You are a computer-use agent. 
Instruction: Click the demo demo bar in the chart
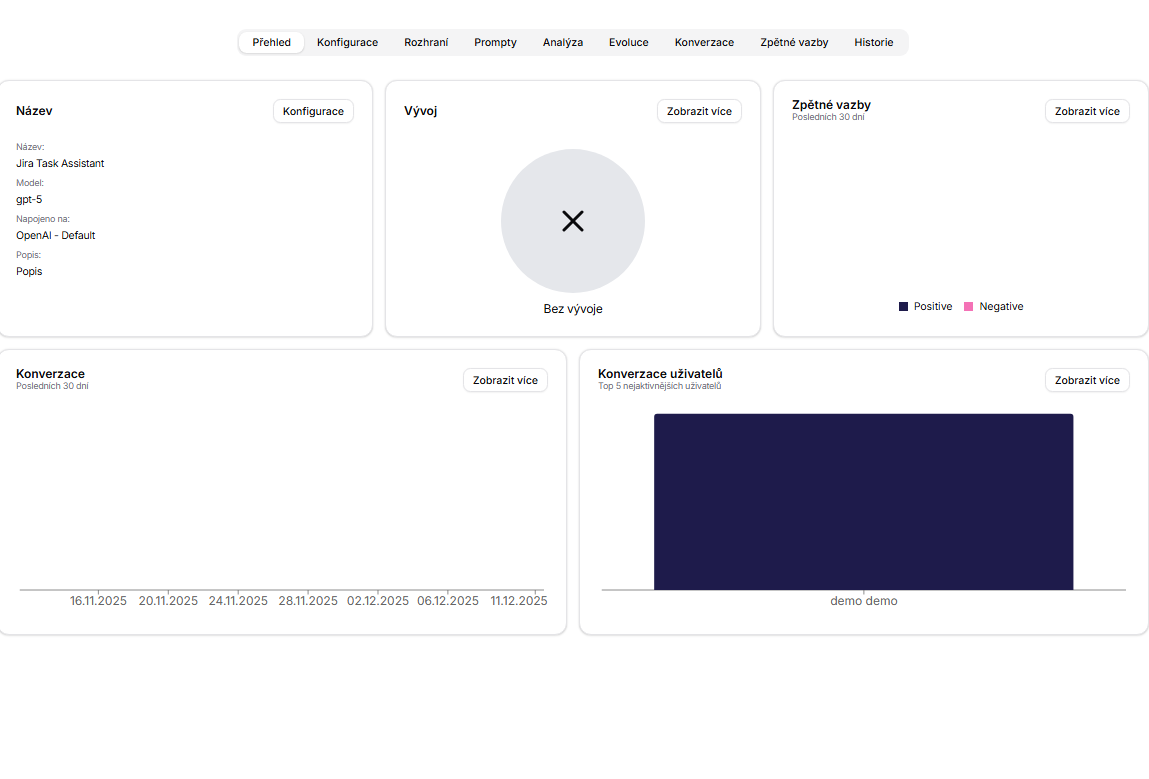pyautogui.click(x=863, y=500)
